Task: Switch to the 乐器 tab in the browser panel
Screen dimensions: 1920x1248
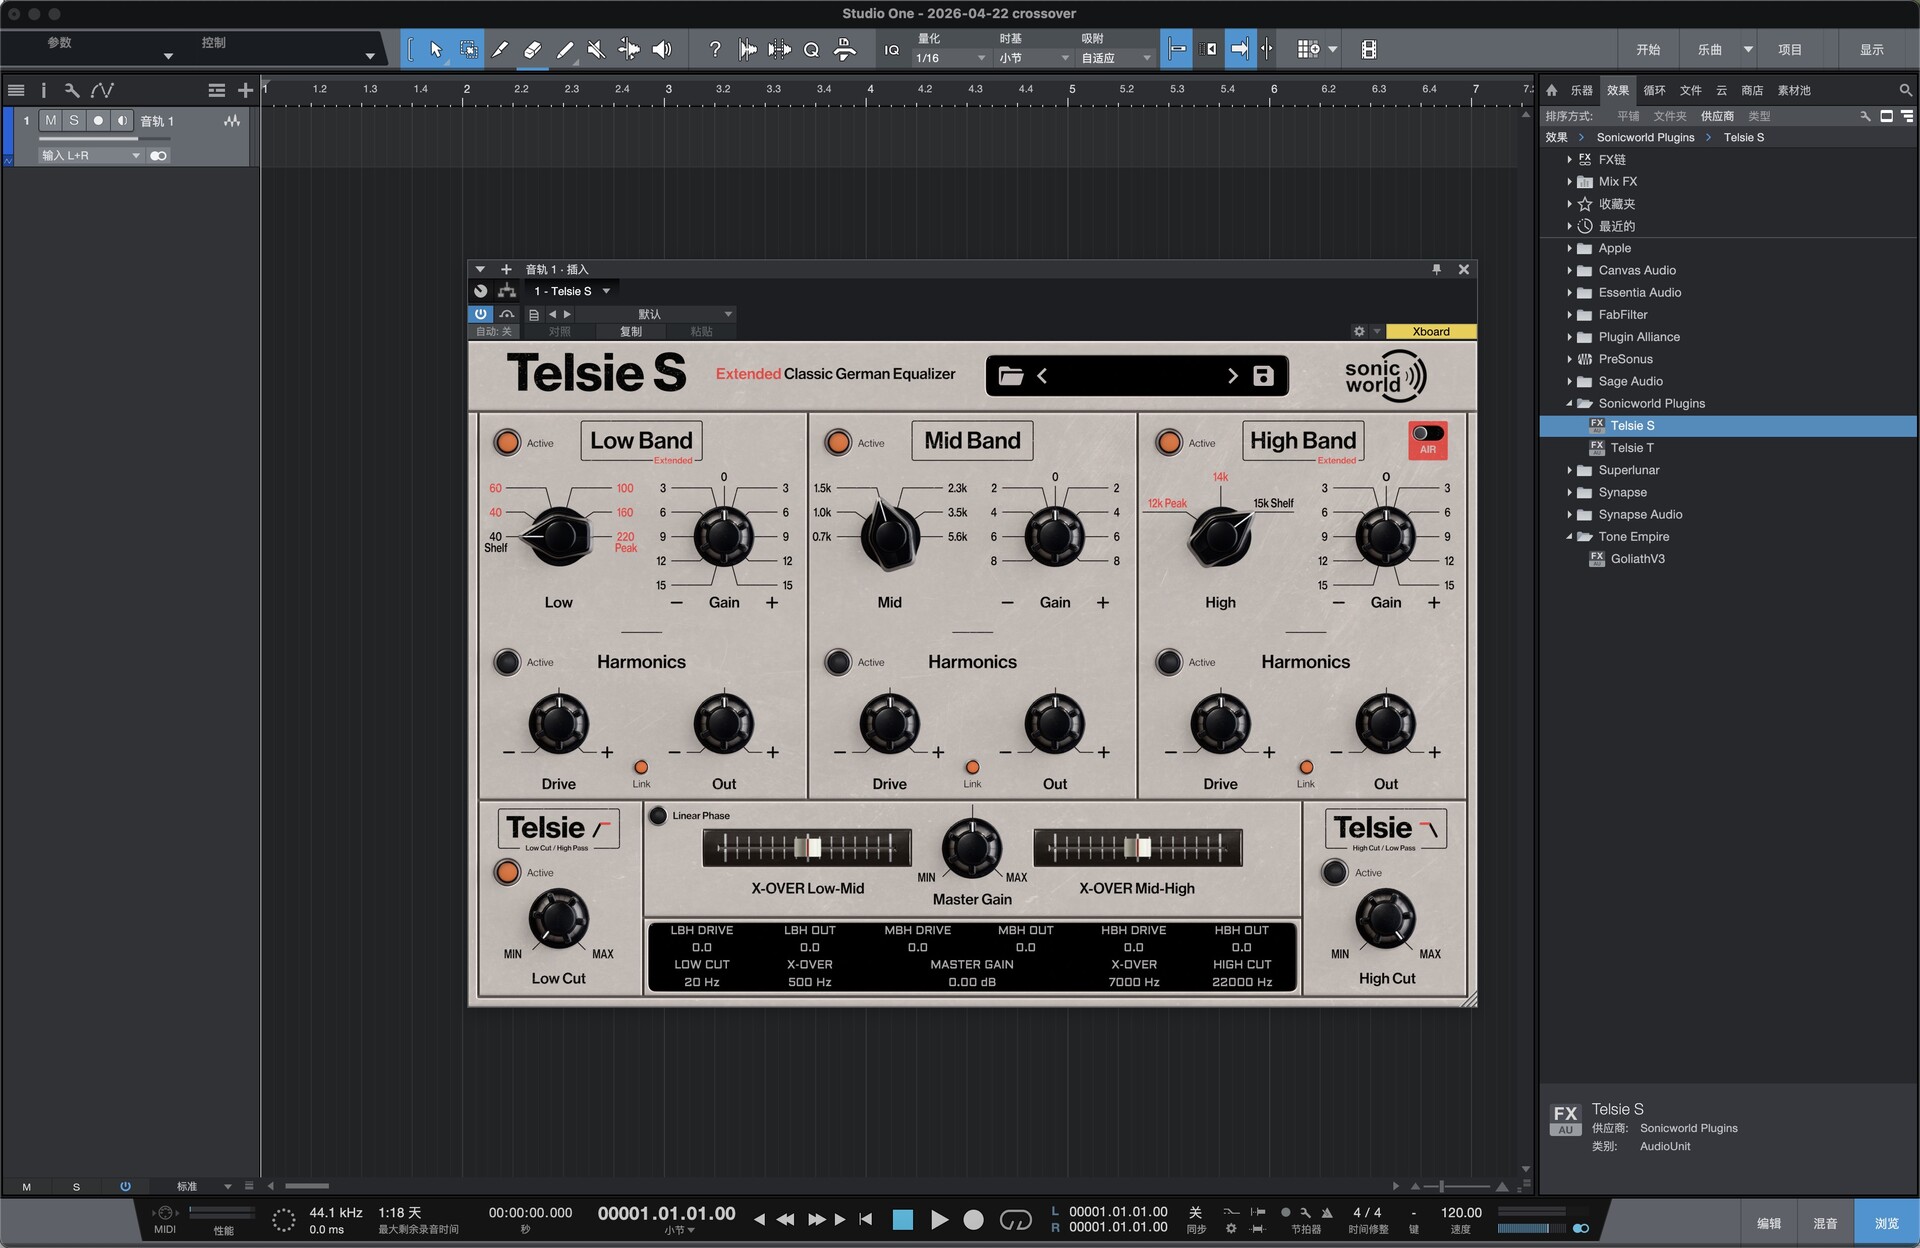Action: 1583,90
